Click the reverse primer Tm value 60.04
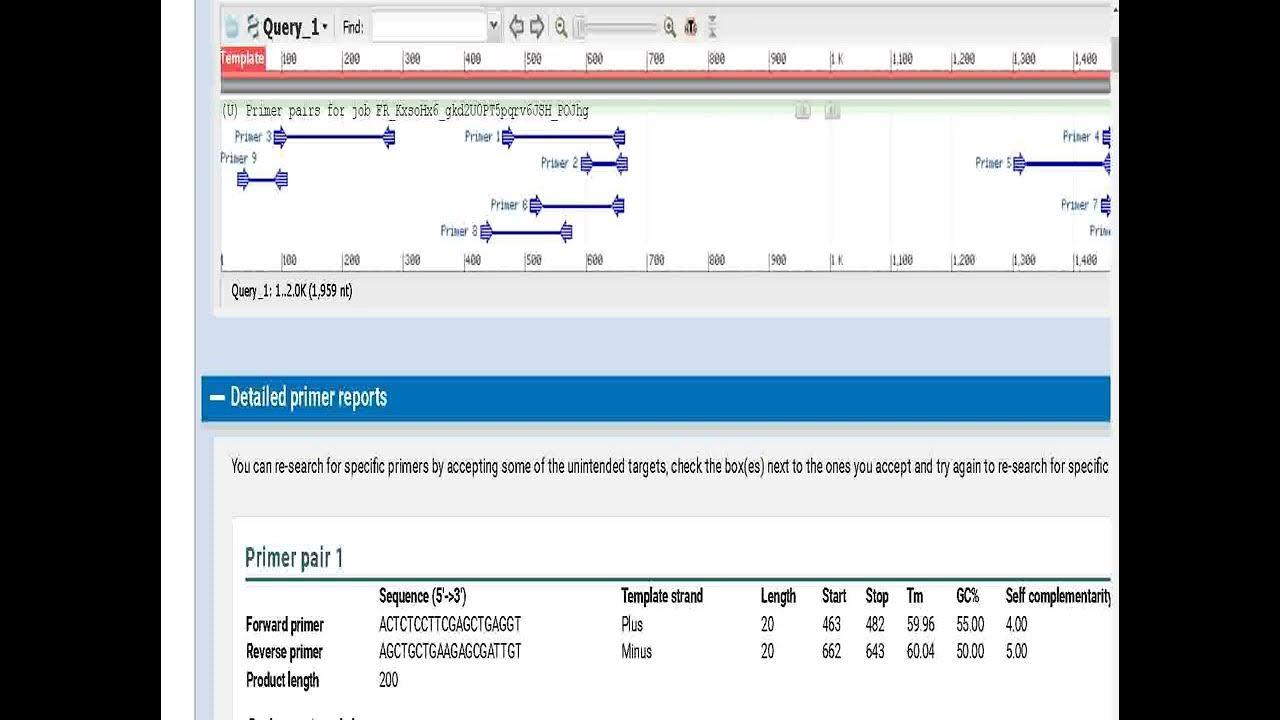This screenshot has width=1280, height=720. click(x=920, y=651)
